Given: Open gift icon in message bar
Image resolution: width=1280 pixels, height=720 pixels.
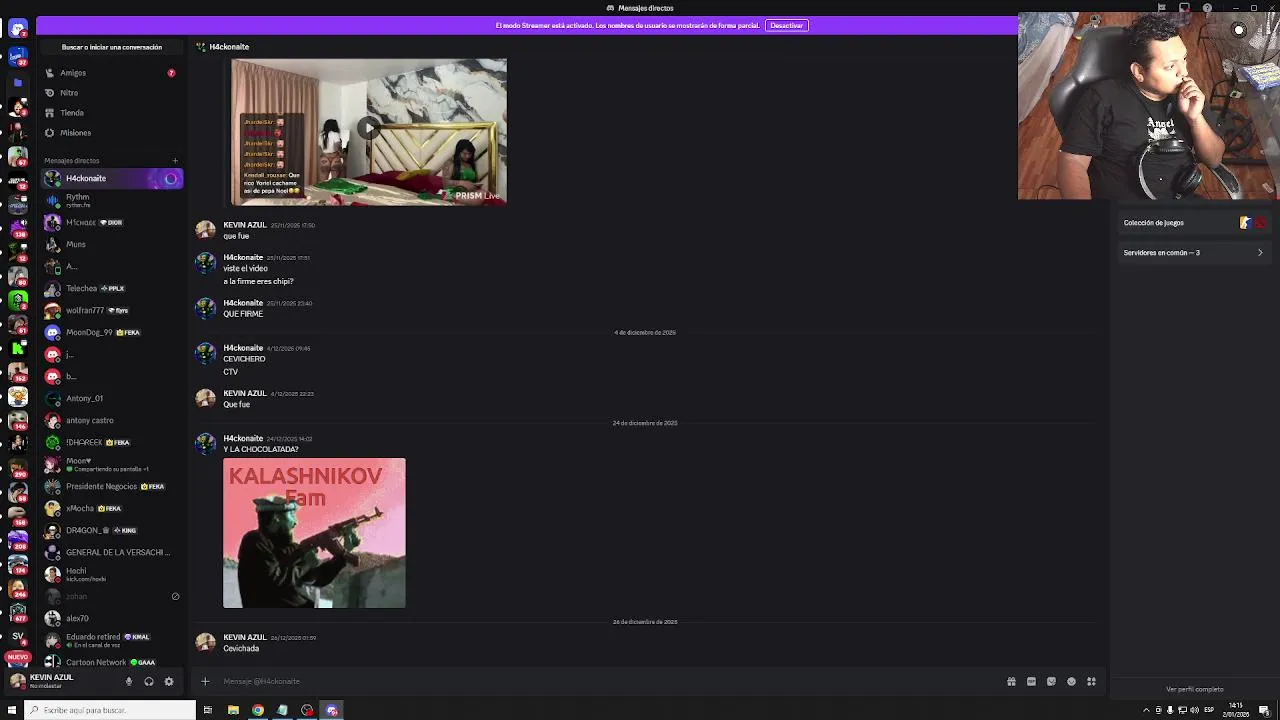Looking at the screenshot, I should tap(1011, 681).
